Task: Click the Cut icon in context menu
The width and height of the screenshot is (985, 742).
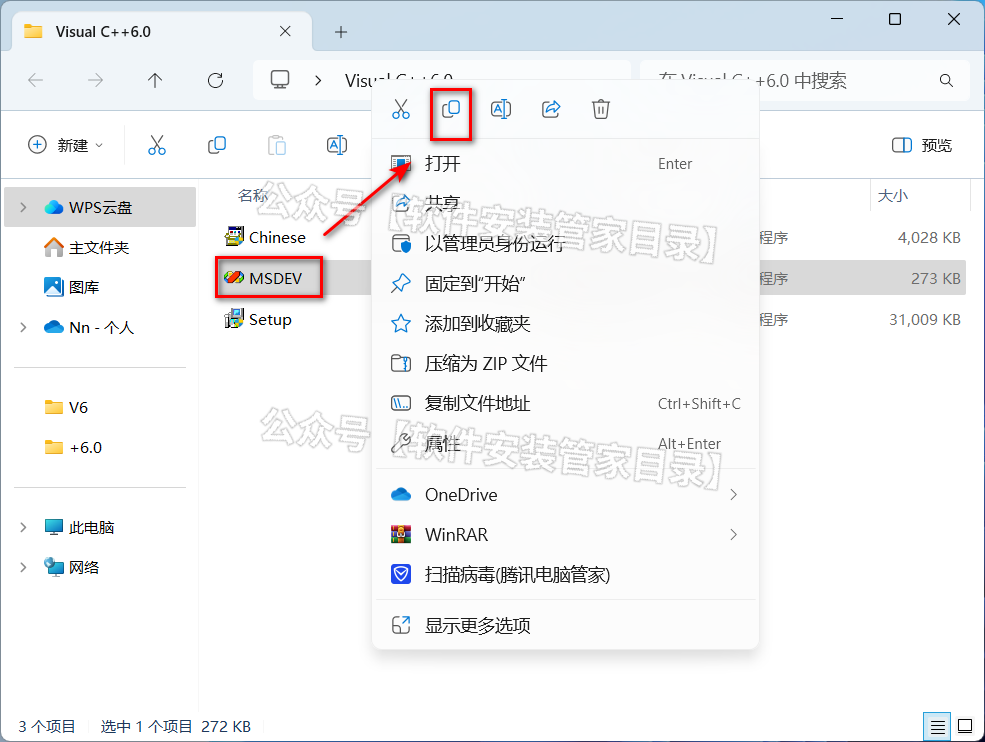Action: point(401,109)
